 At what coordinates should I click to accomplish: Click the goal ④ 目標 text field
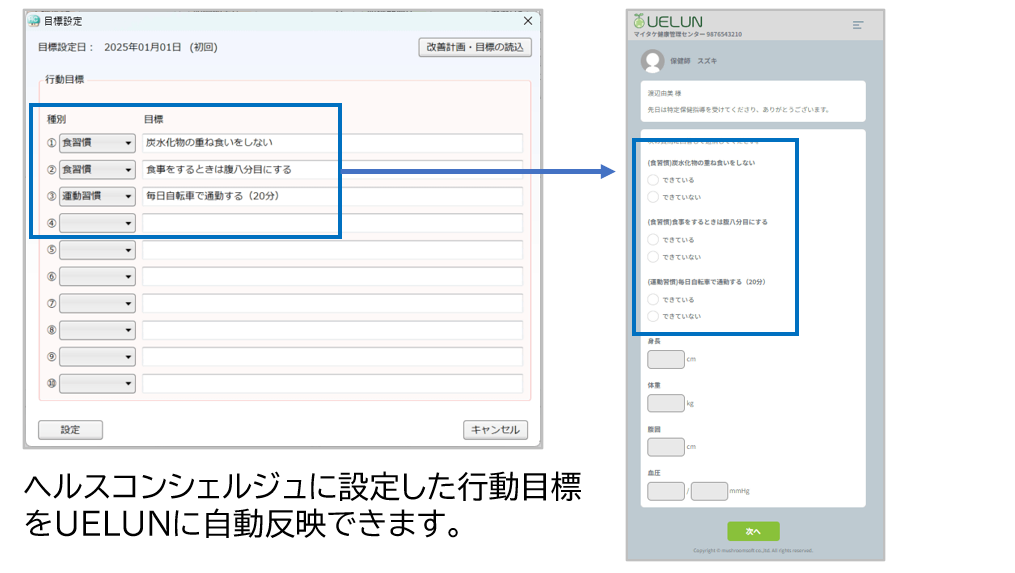click(x=332, y=223)
